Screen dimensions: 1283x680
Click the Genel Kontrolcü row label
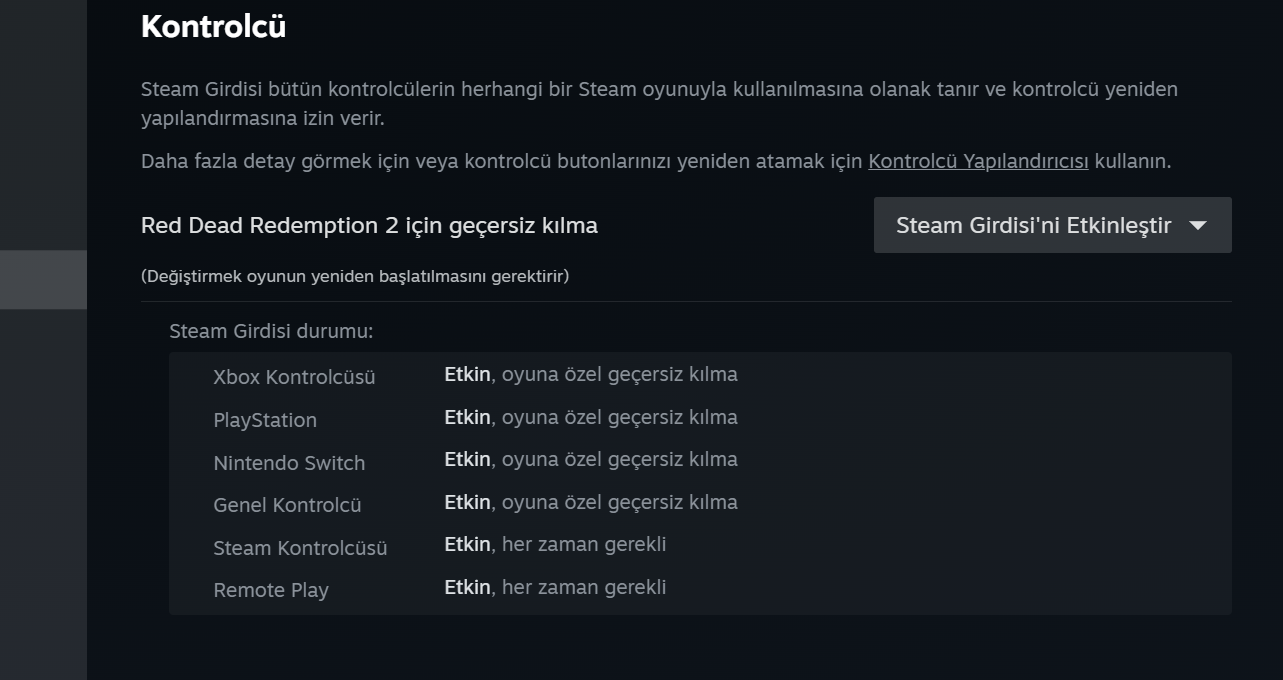[287, 505]
